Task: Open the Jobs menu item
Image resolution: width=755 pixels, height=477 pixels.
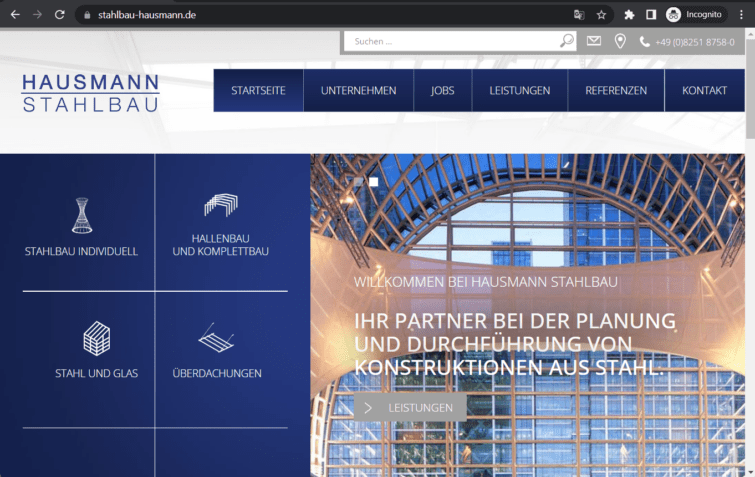Action: (443, 90)
